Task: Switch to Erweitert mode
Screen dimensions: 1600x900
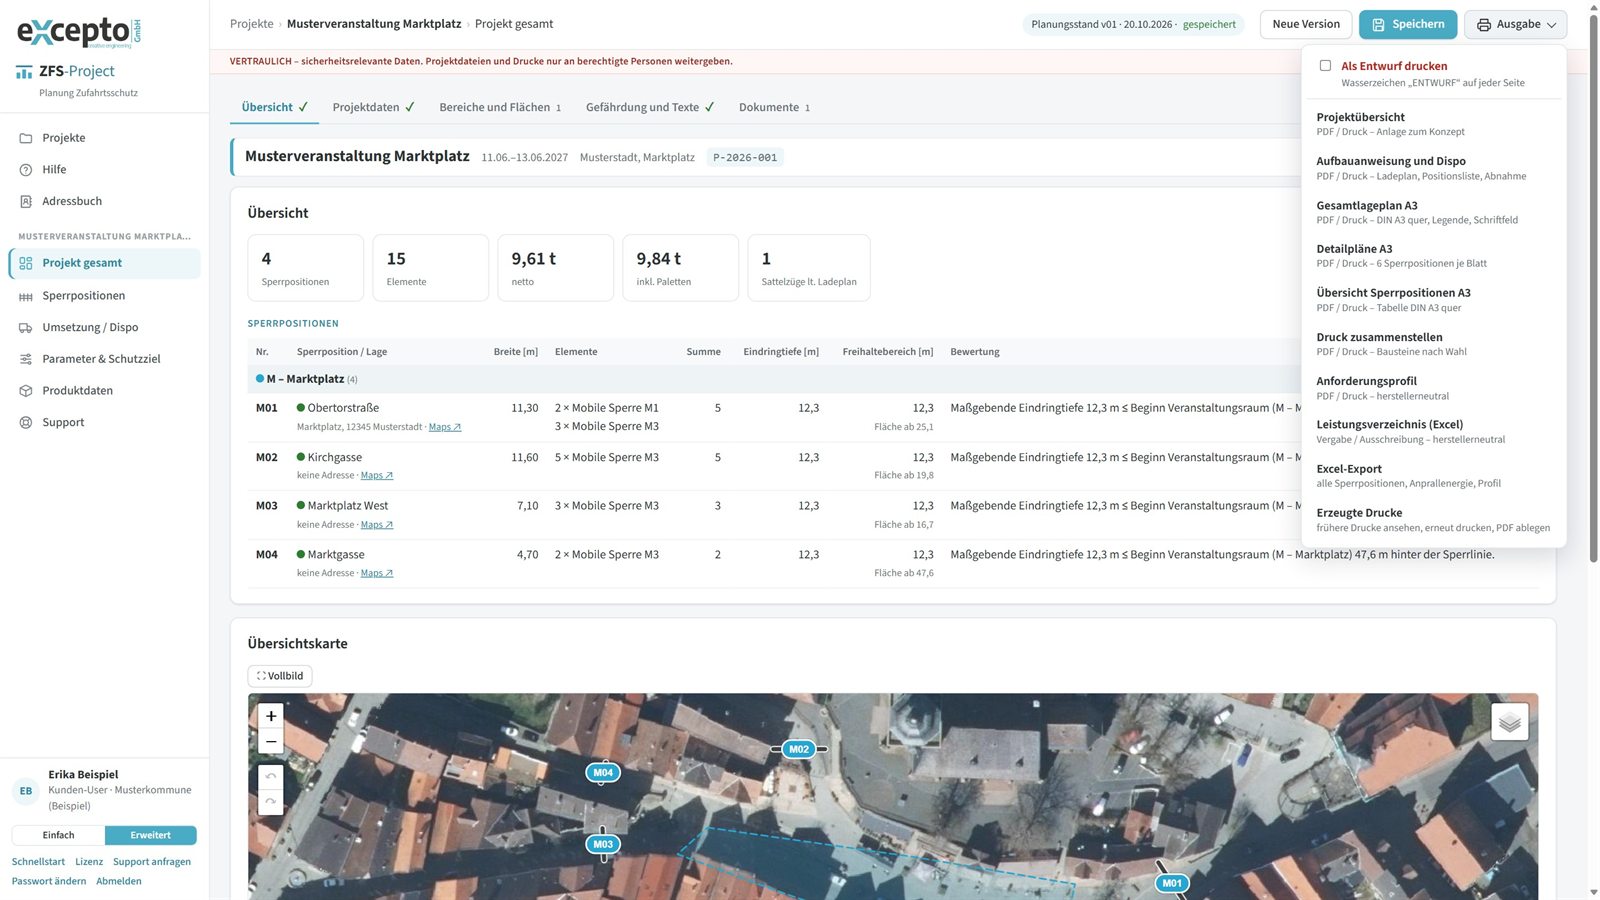Action: tap(150, 835)
